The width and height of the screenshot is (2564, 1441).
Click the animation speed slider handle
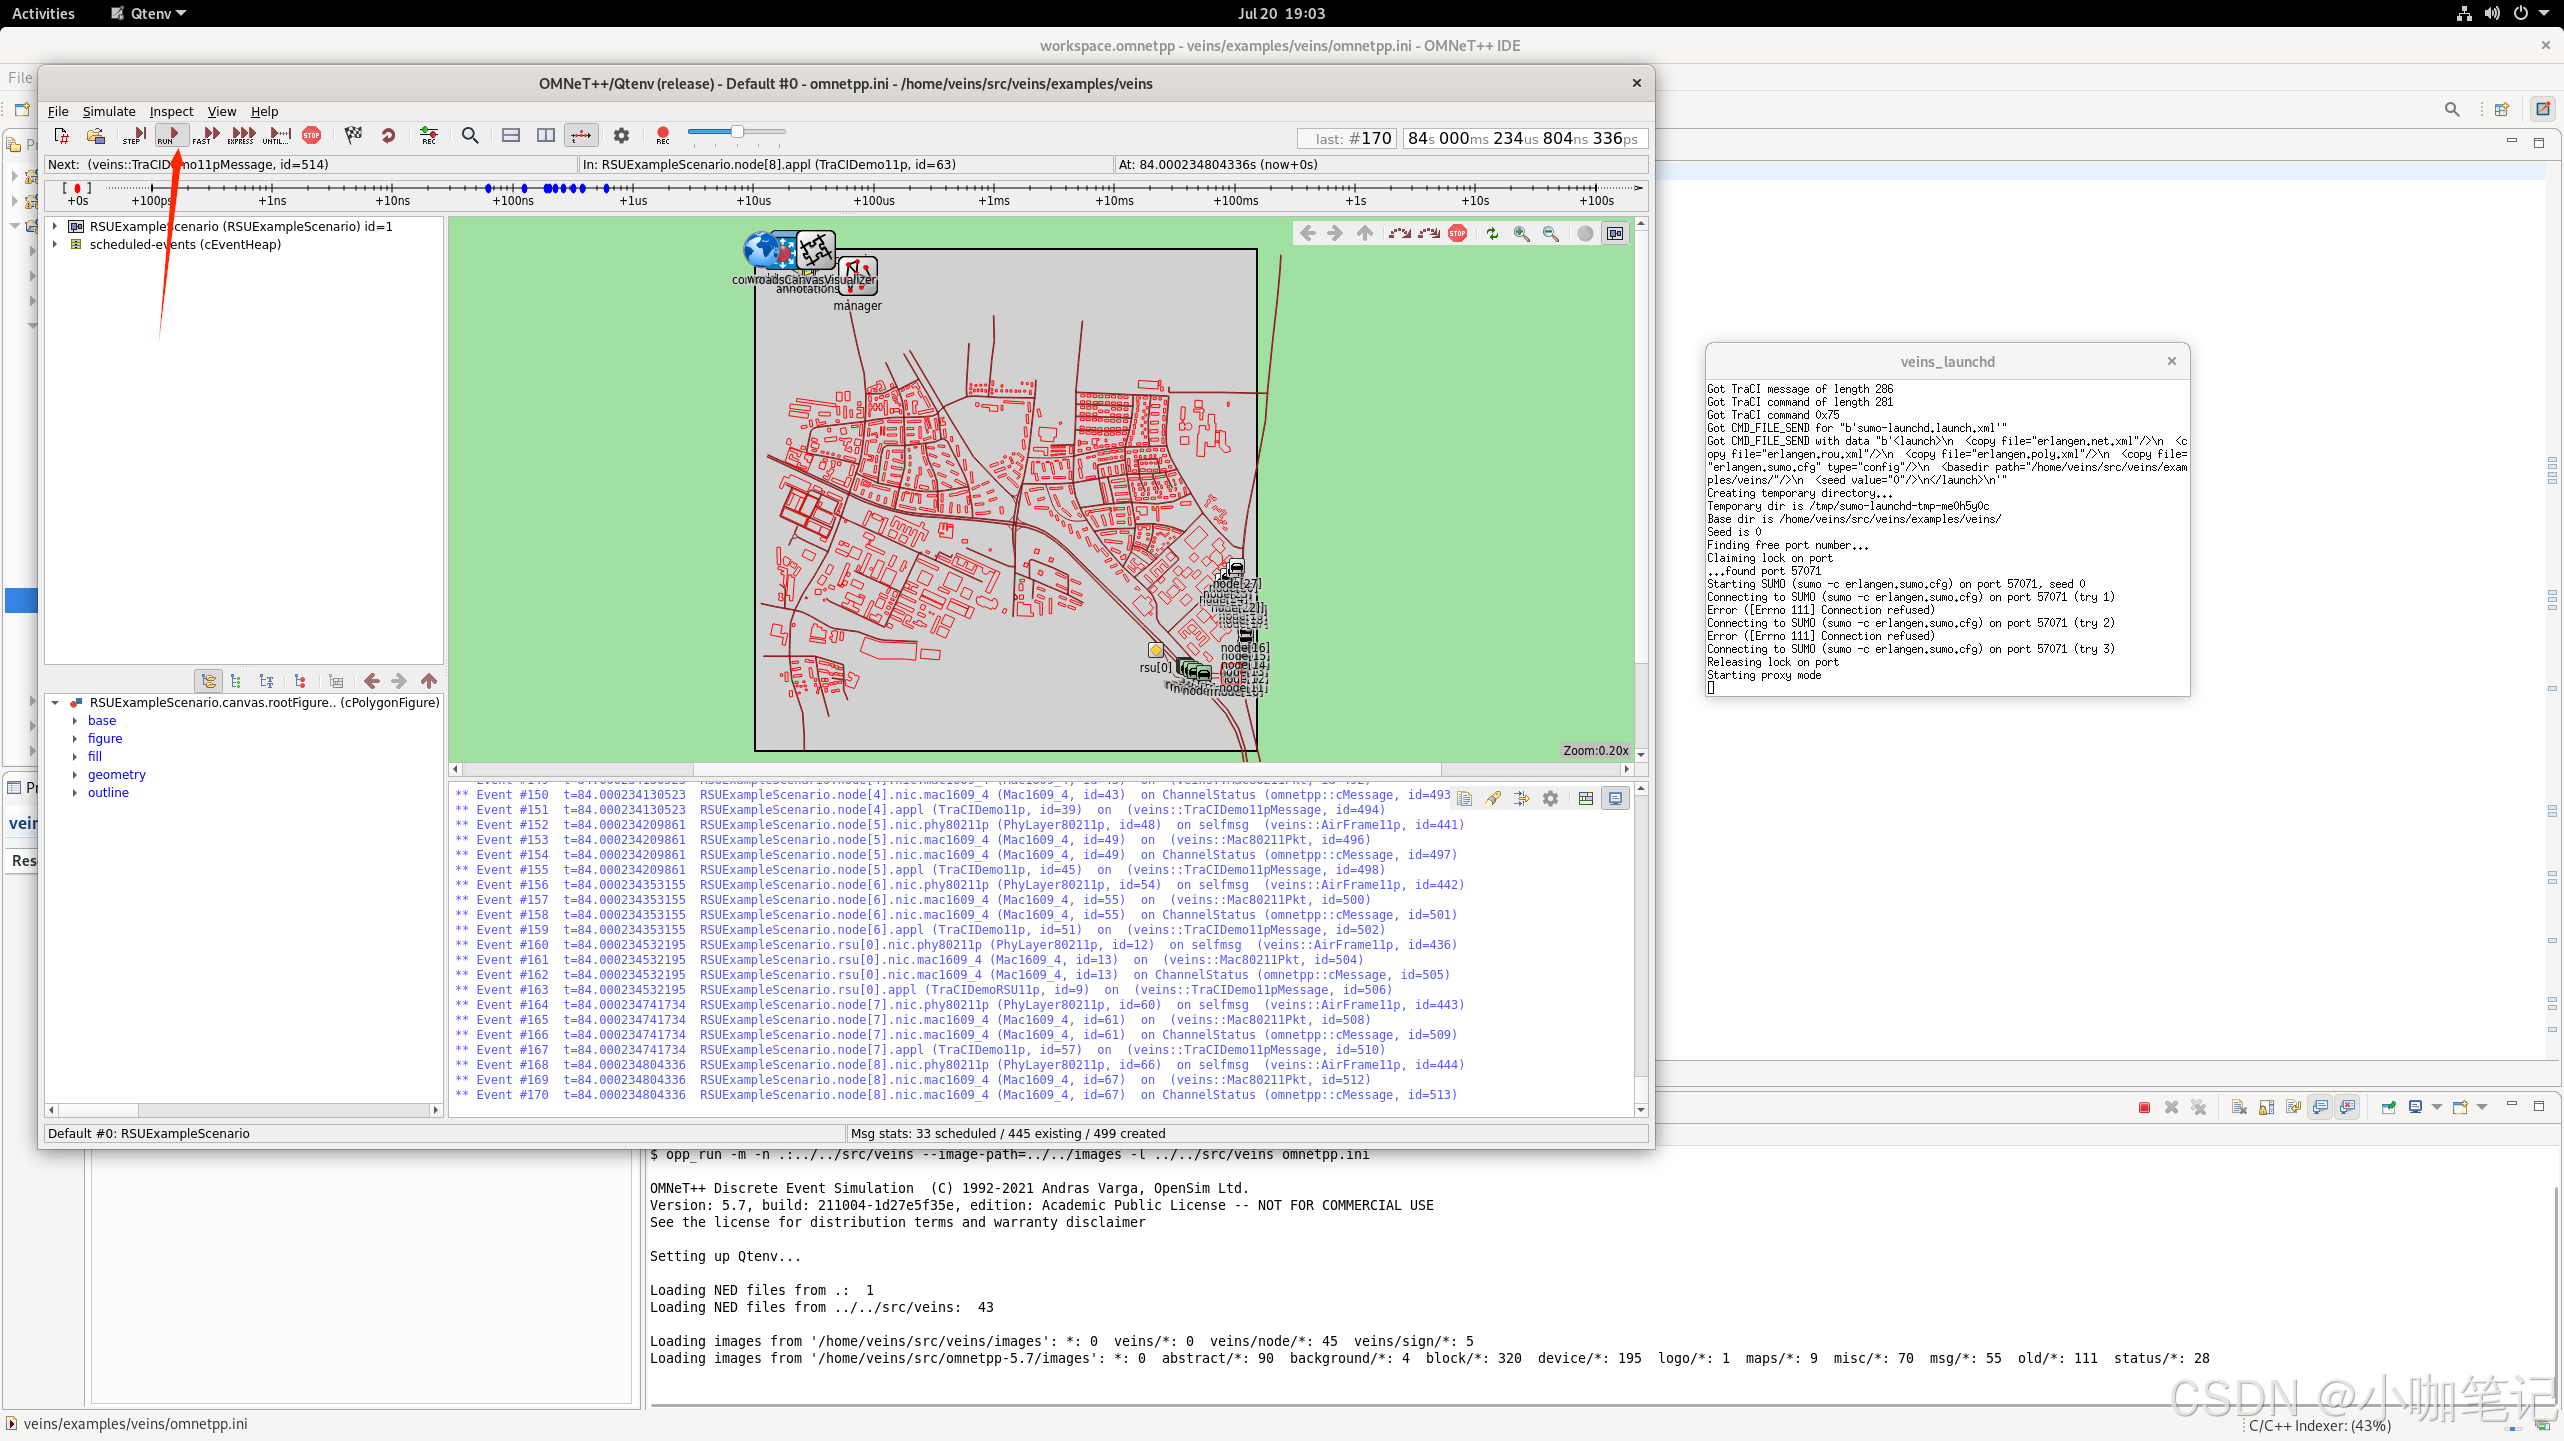pos(737,132)
